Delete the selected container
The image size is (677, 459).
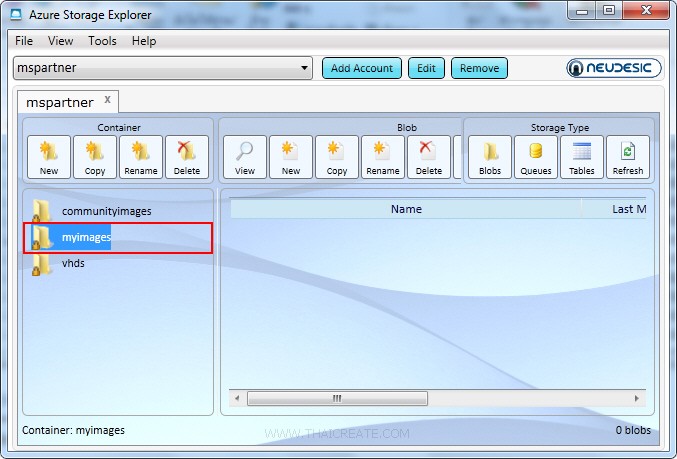(x=187, y=157)
